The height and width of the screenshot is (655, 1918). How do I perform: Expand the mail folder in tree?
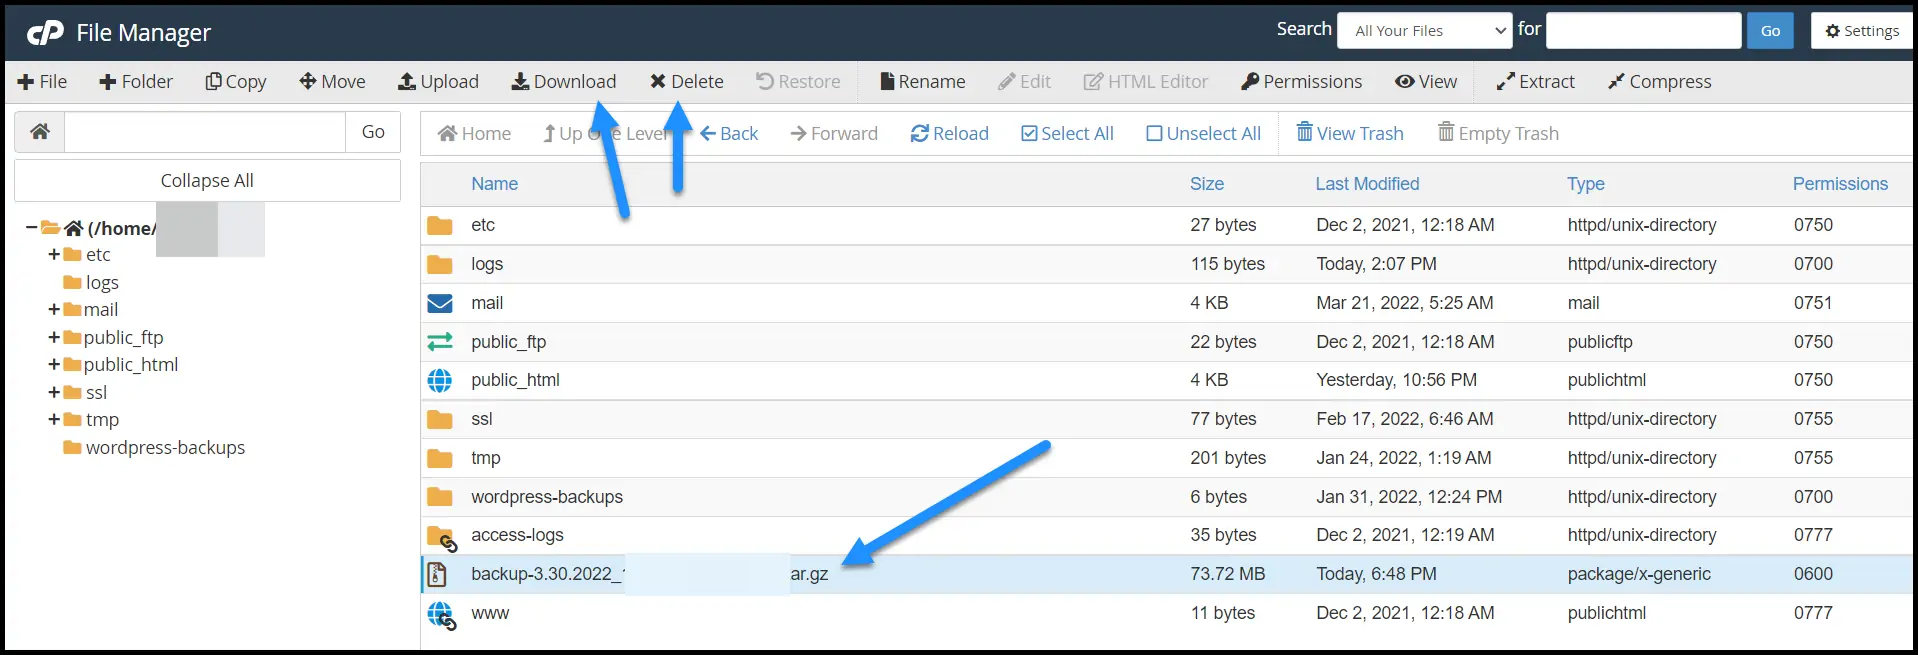click(x=54, y=310)
